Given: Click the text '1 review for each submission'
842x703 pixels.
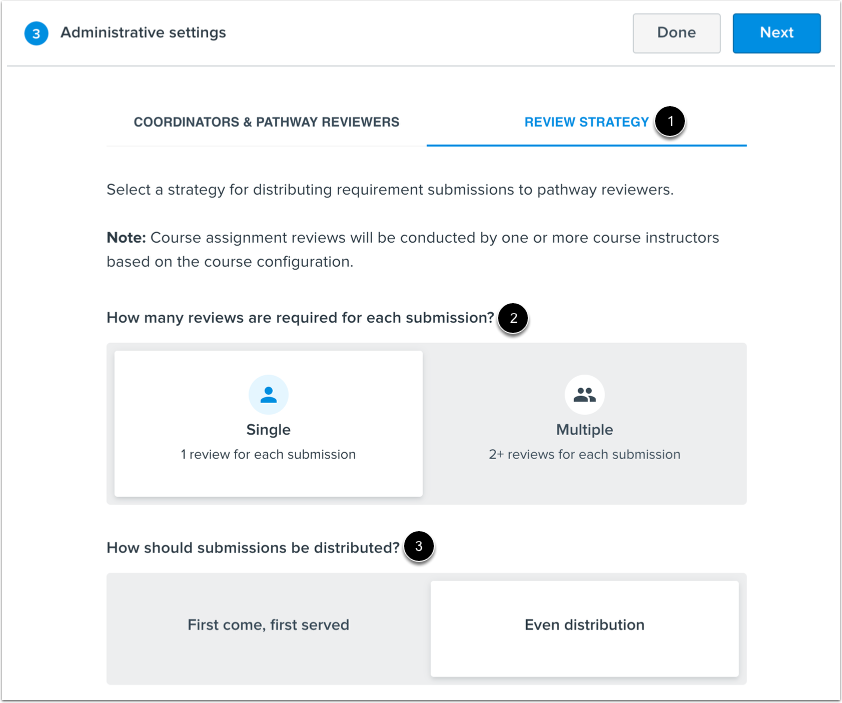Looking at the screenshot, I should 268,454.
